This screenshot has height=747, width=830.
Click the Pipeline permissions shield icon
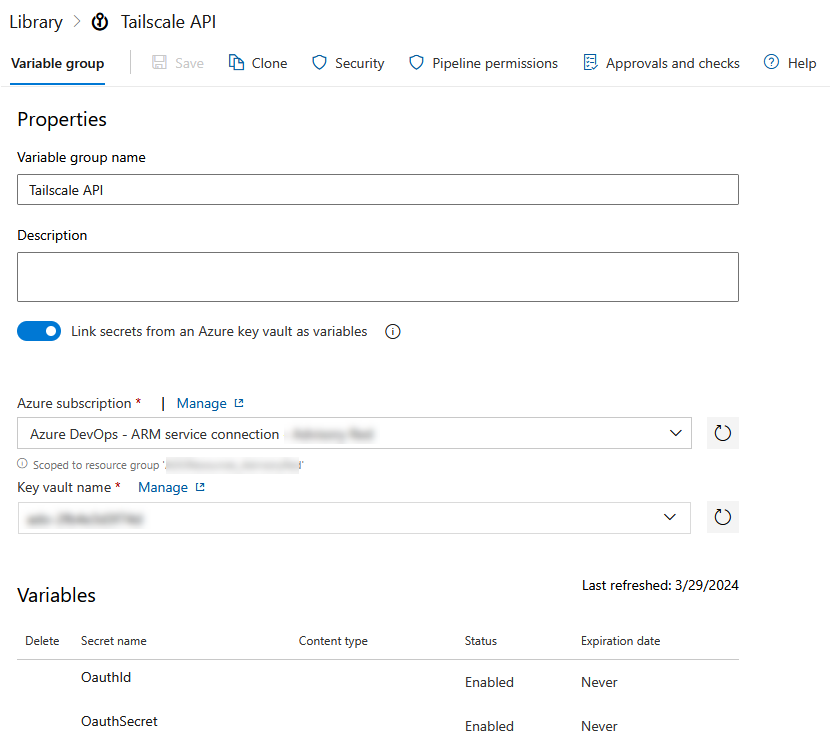(417, 62)
